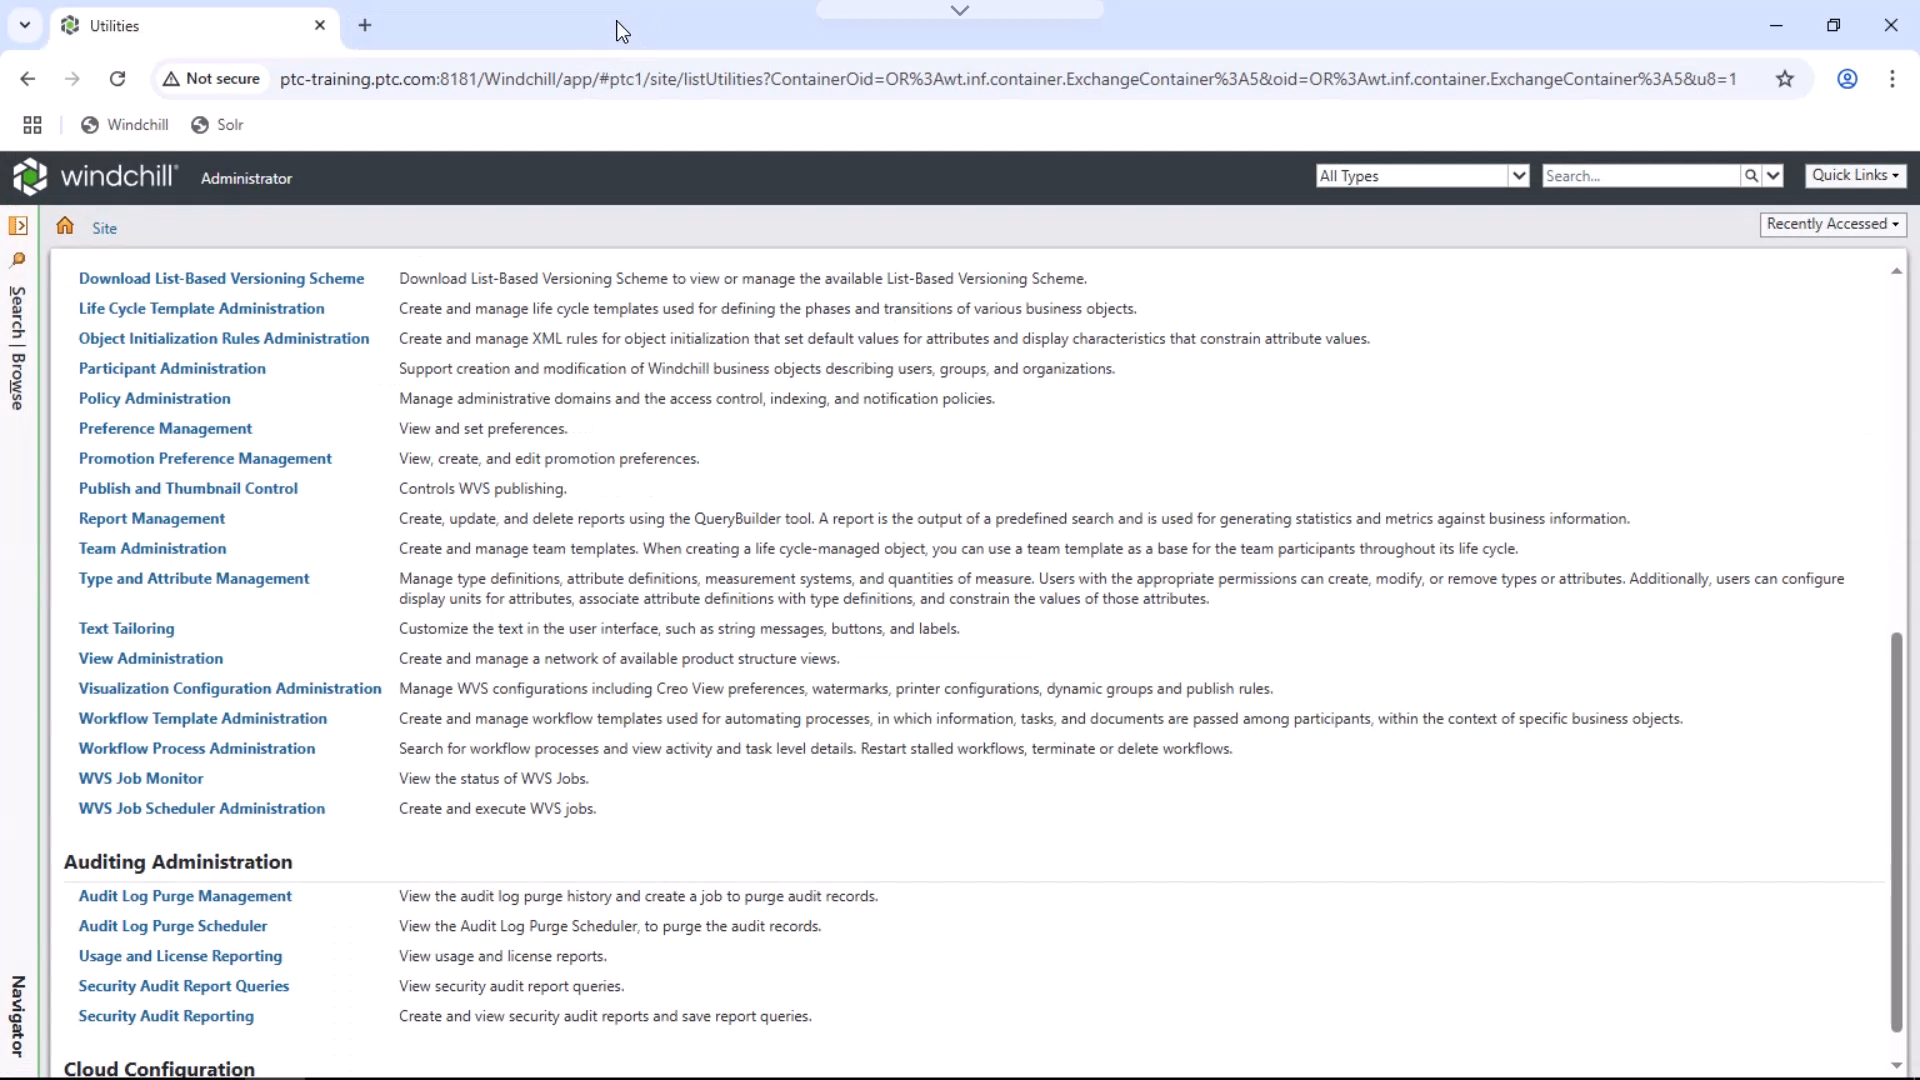The width and height of the screenshot is (1920, 1080).
Task: Open the Search tab in the sidebar
Action: pos(17,314)
